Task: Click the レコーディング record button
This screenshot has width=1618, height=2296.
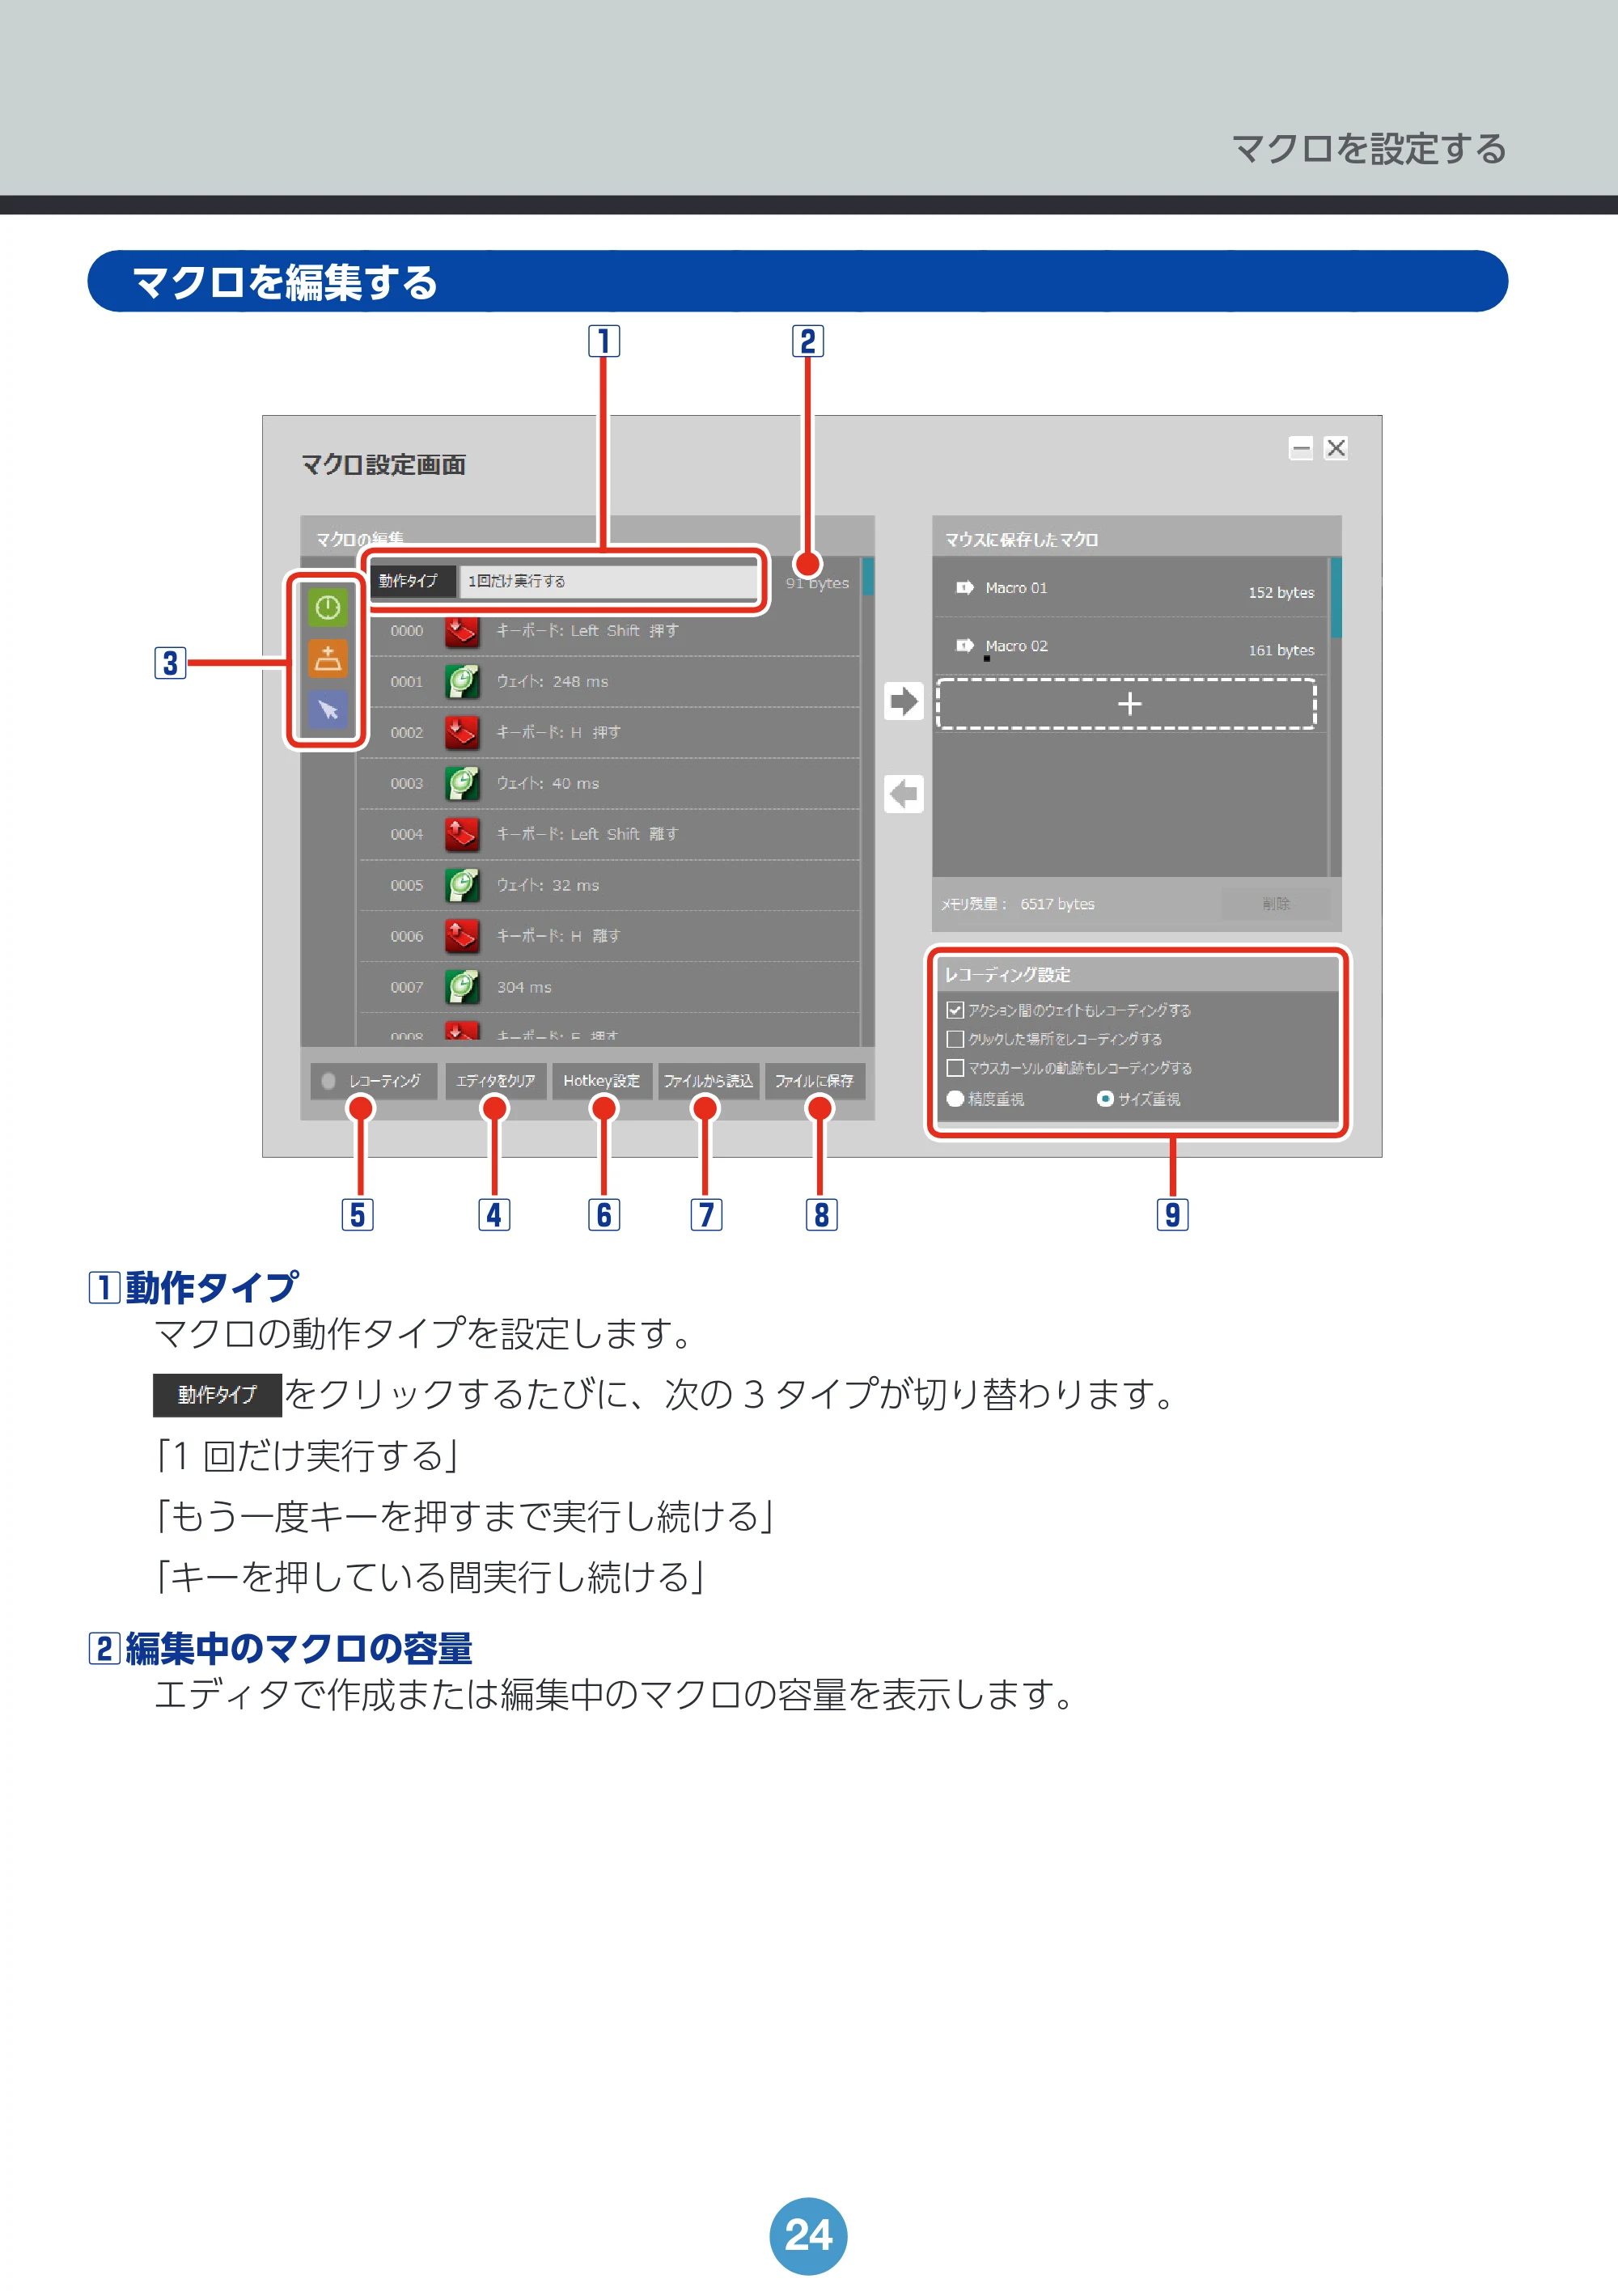Action: click(x=373, y=1081)
